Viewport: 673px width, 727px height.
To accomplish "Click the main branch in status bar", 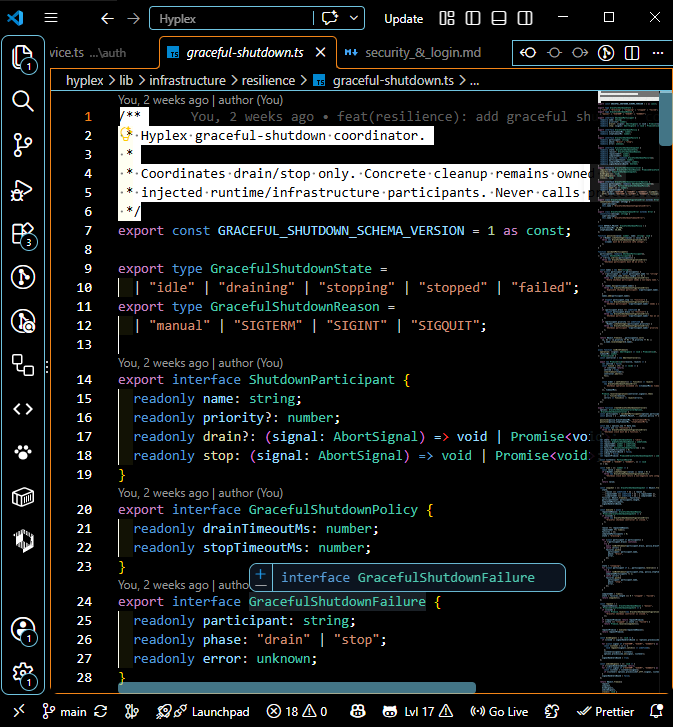I will click(x=64, y=712).
